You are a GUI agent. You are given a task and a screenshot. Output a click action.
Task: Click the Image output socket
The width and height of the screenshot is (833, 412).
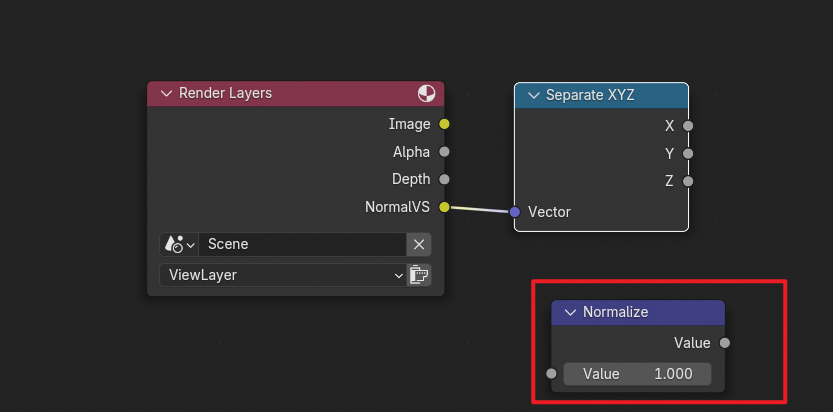coord(444,124)
